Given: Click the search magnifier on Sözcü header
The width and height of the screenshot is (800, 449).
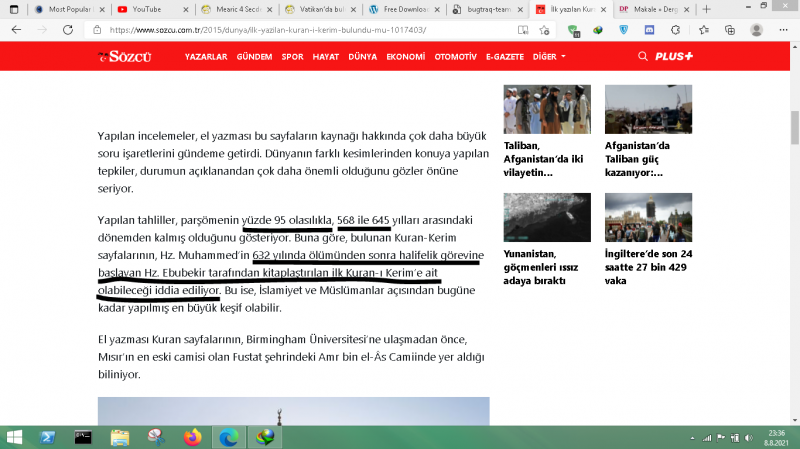Looking at the screenshot, I should click(642, 56).
